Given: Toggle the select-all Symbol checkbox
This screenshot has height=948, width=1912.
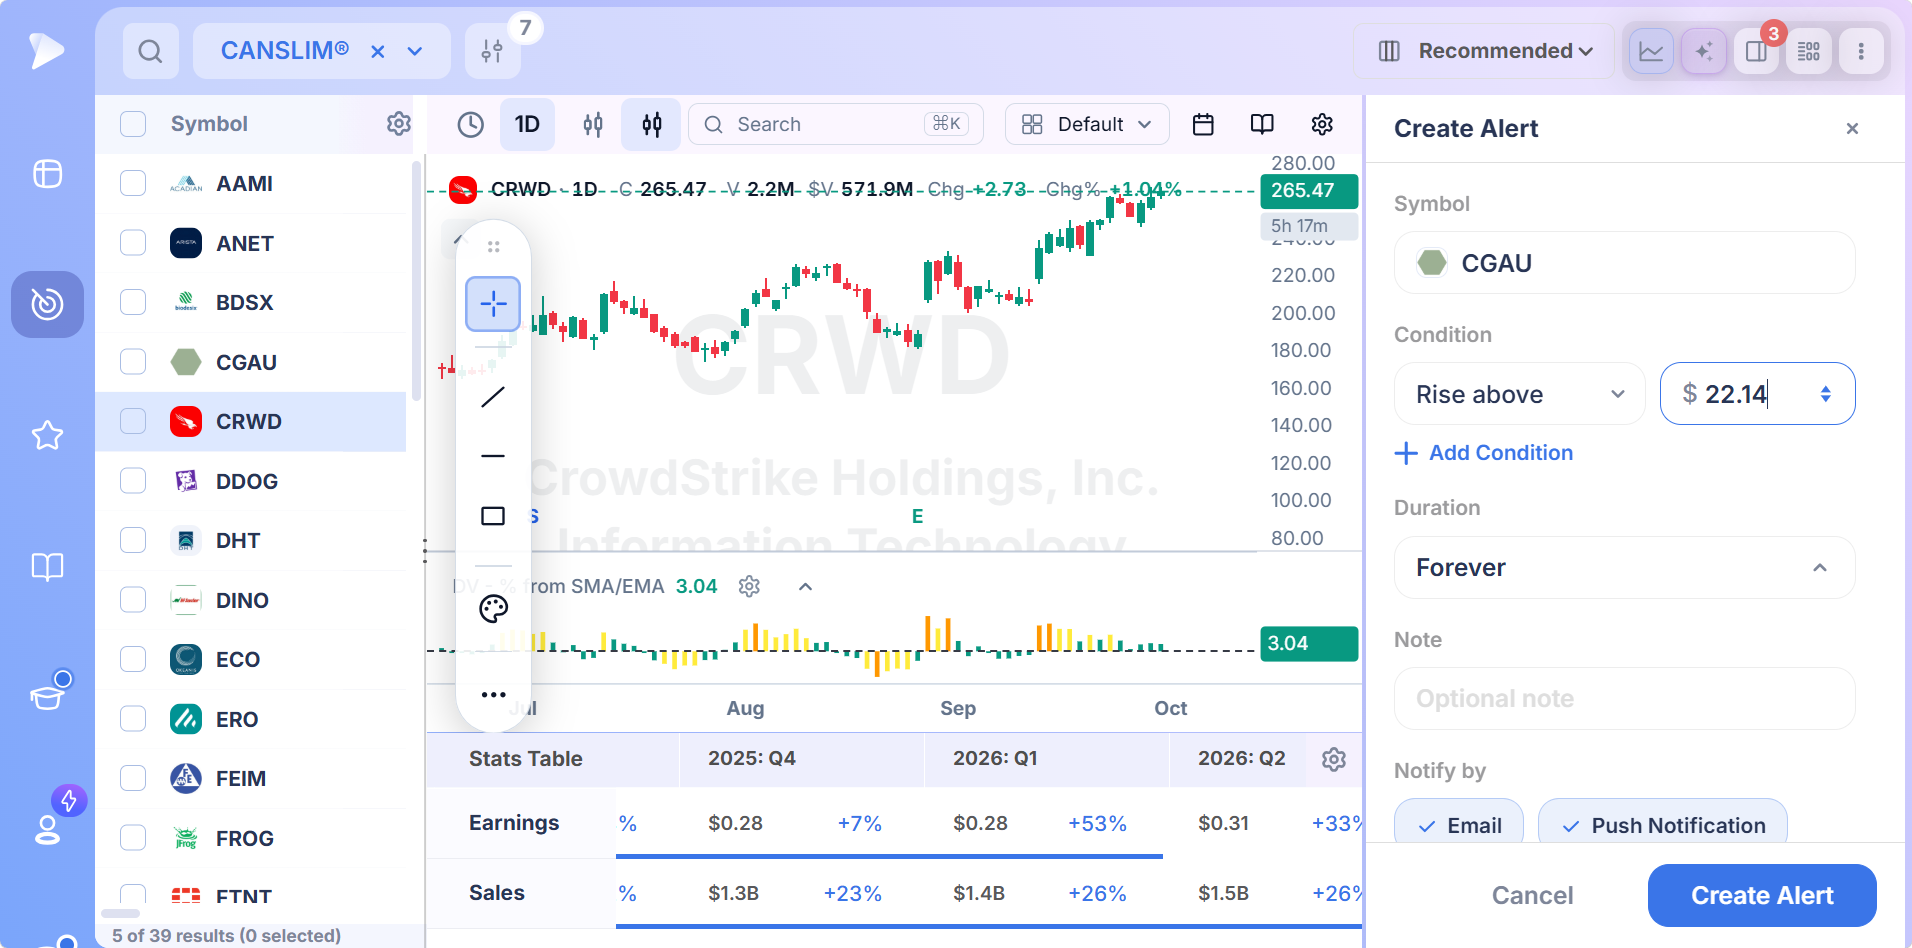Looking at the screenshot, I should click(133, 124).
